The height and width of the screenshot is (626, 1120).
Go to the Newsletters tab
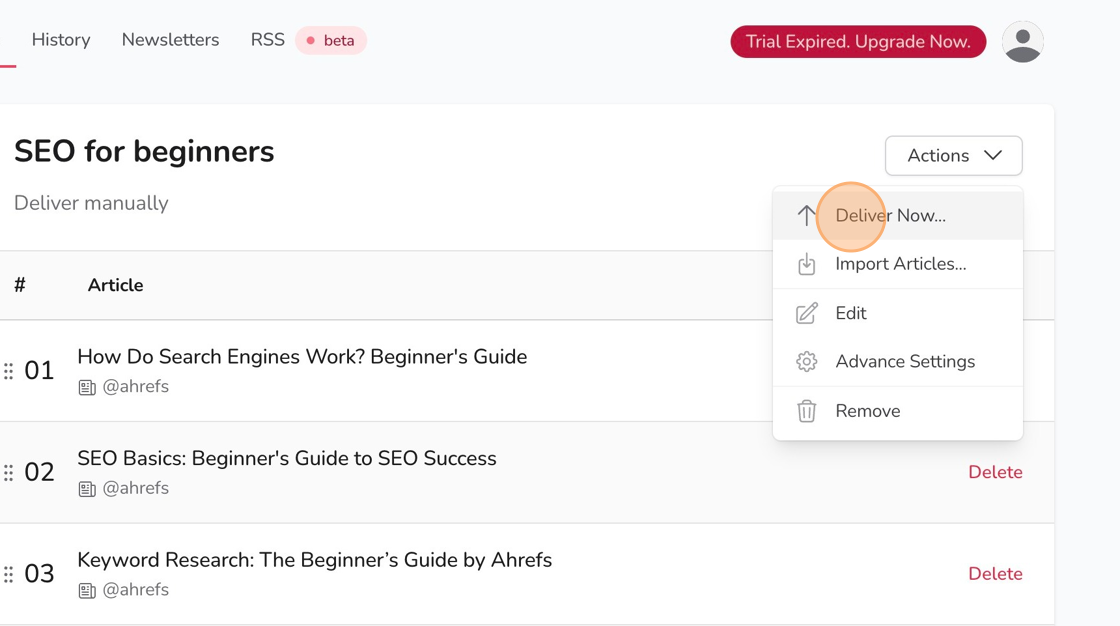170,40
